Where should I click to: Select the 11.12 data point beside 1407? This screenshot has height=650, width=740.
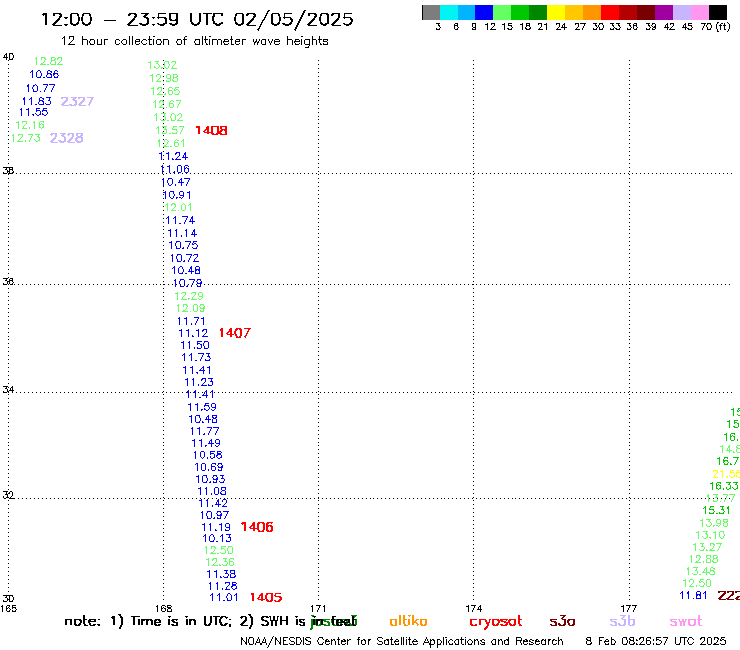[x=193, y=333]
